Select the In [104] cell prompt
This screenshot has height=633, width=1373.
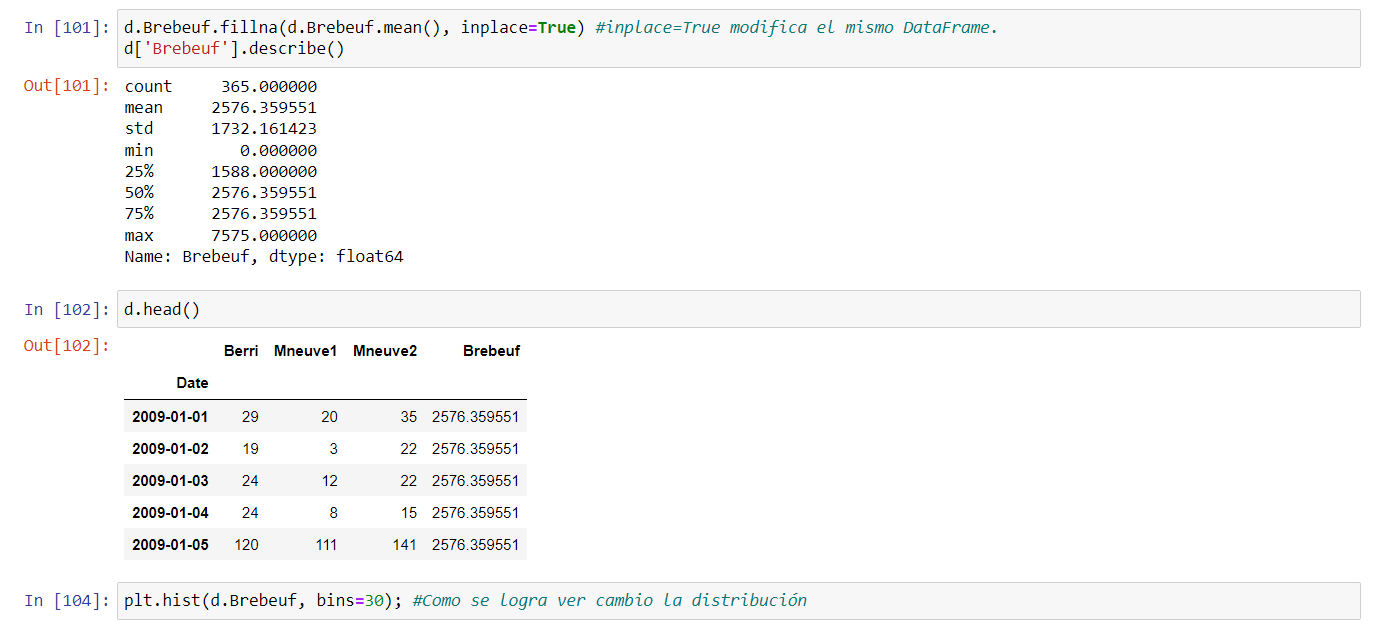click(68, 600)
